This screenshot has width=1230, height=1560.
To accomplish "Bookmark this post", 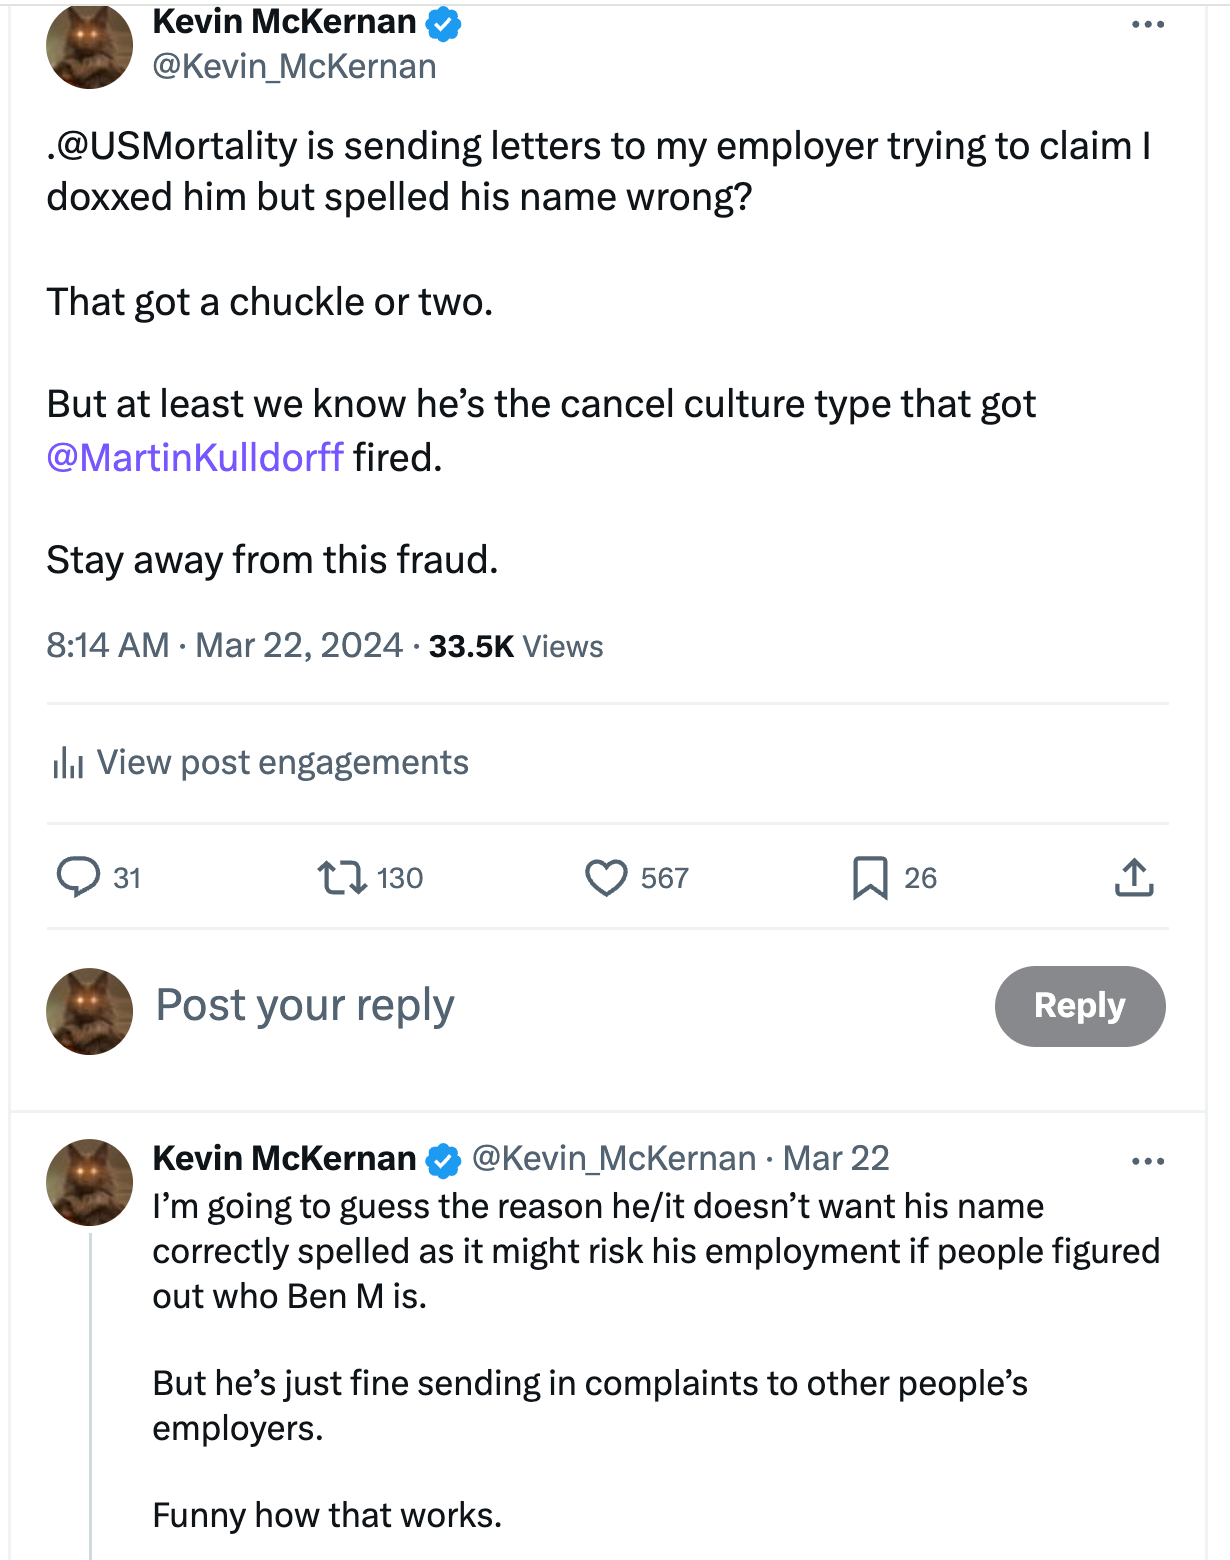I will tap(870, 878).
